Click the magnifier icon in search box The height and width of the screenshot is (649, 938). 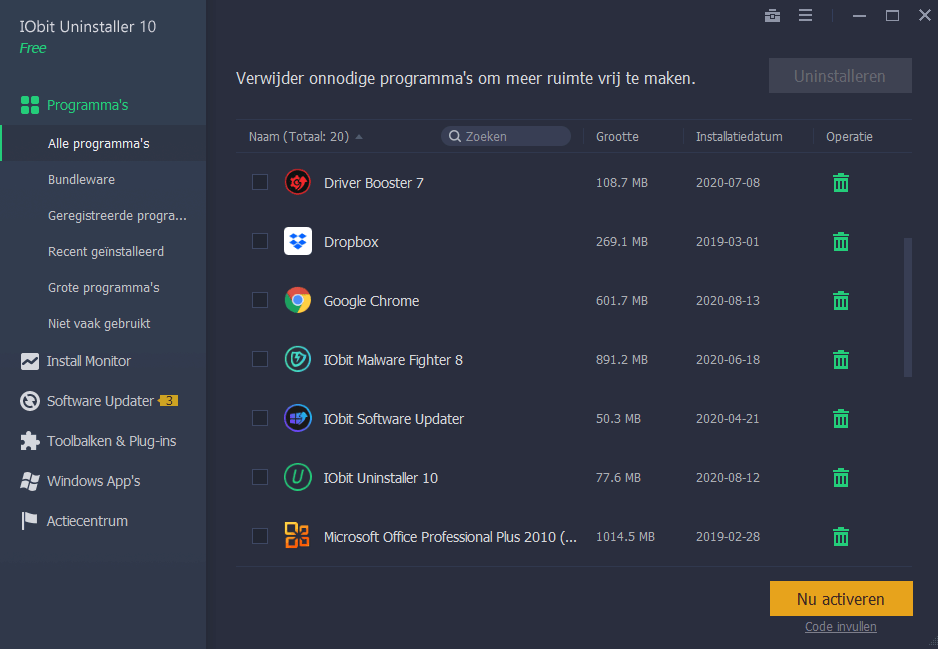[455, 136]
